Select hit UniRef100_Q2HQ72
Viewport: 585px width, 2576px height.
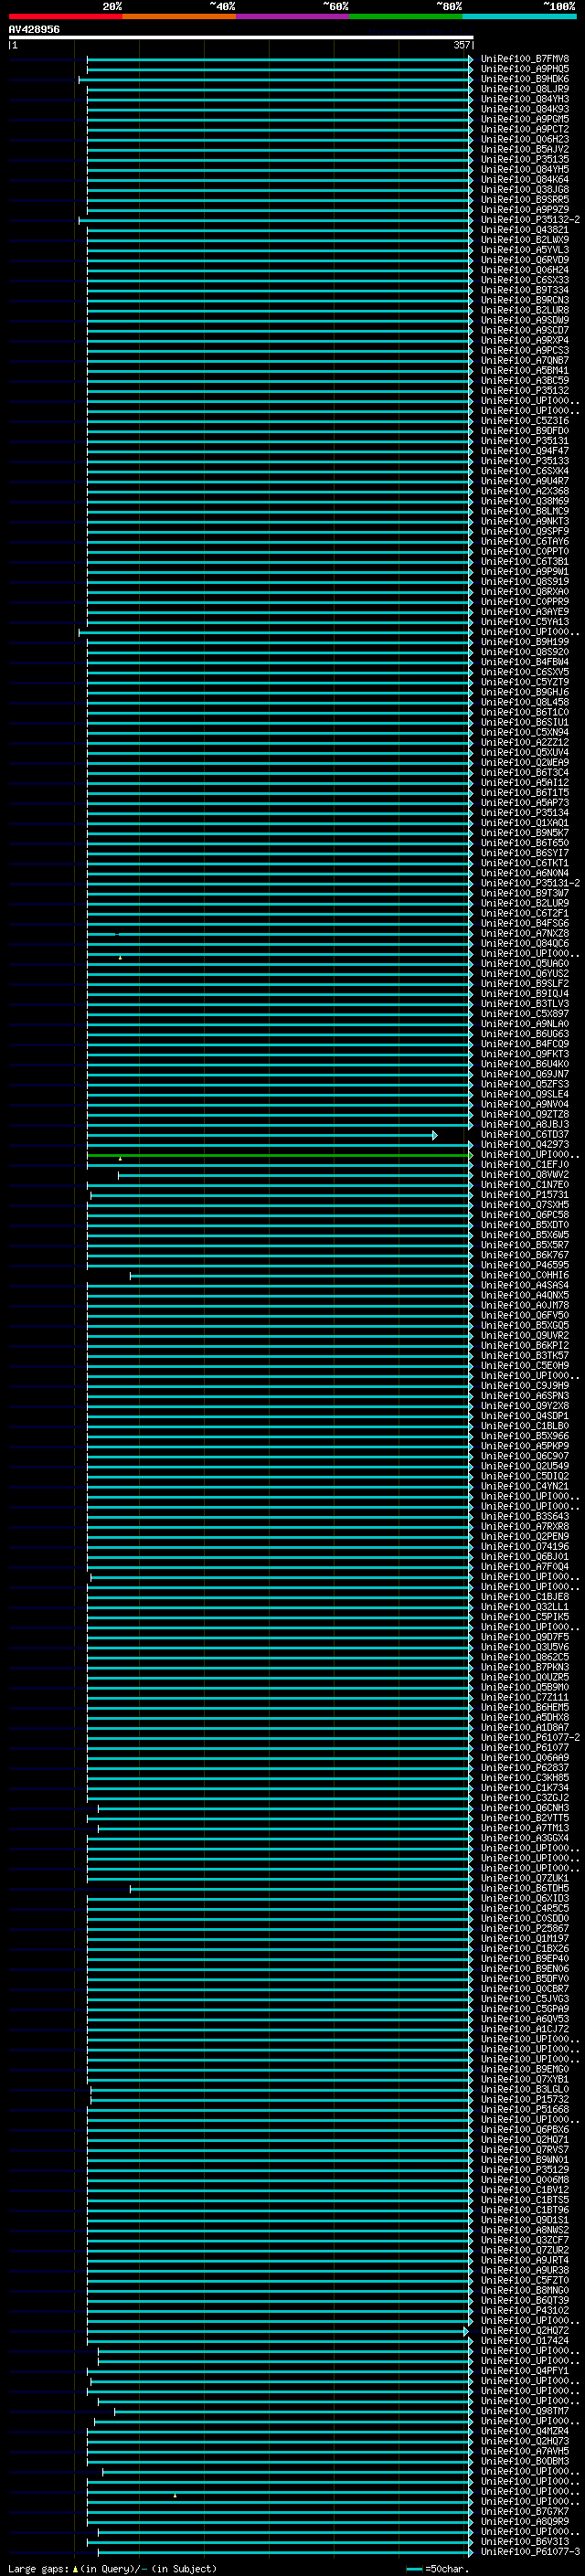[525, 2331]
